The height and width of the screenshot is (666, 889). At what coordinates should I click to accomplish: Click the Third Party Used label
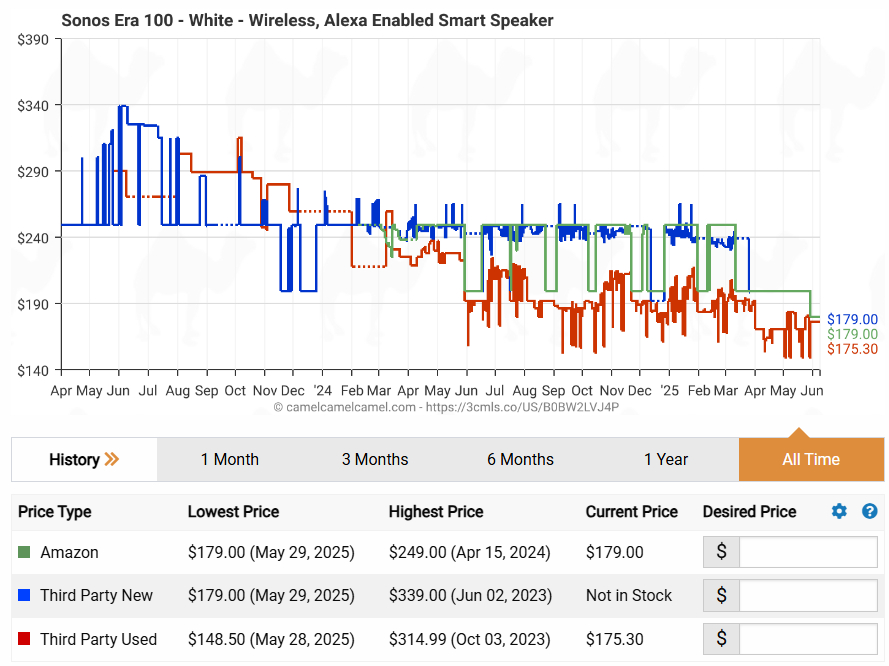[98, 639]
